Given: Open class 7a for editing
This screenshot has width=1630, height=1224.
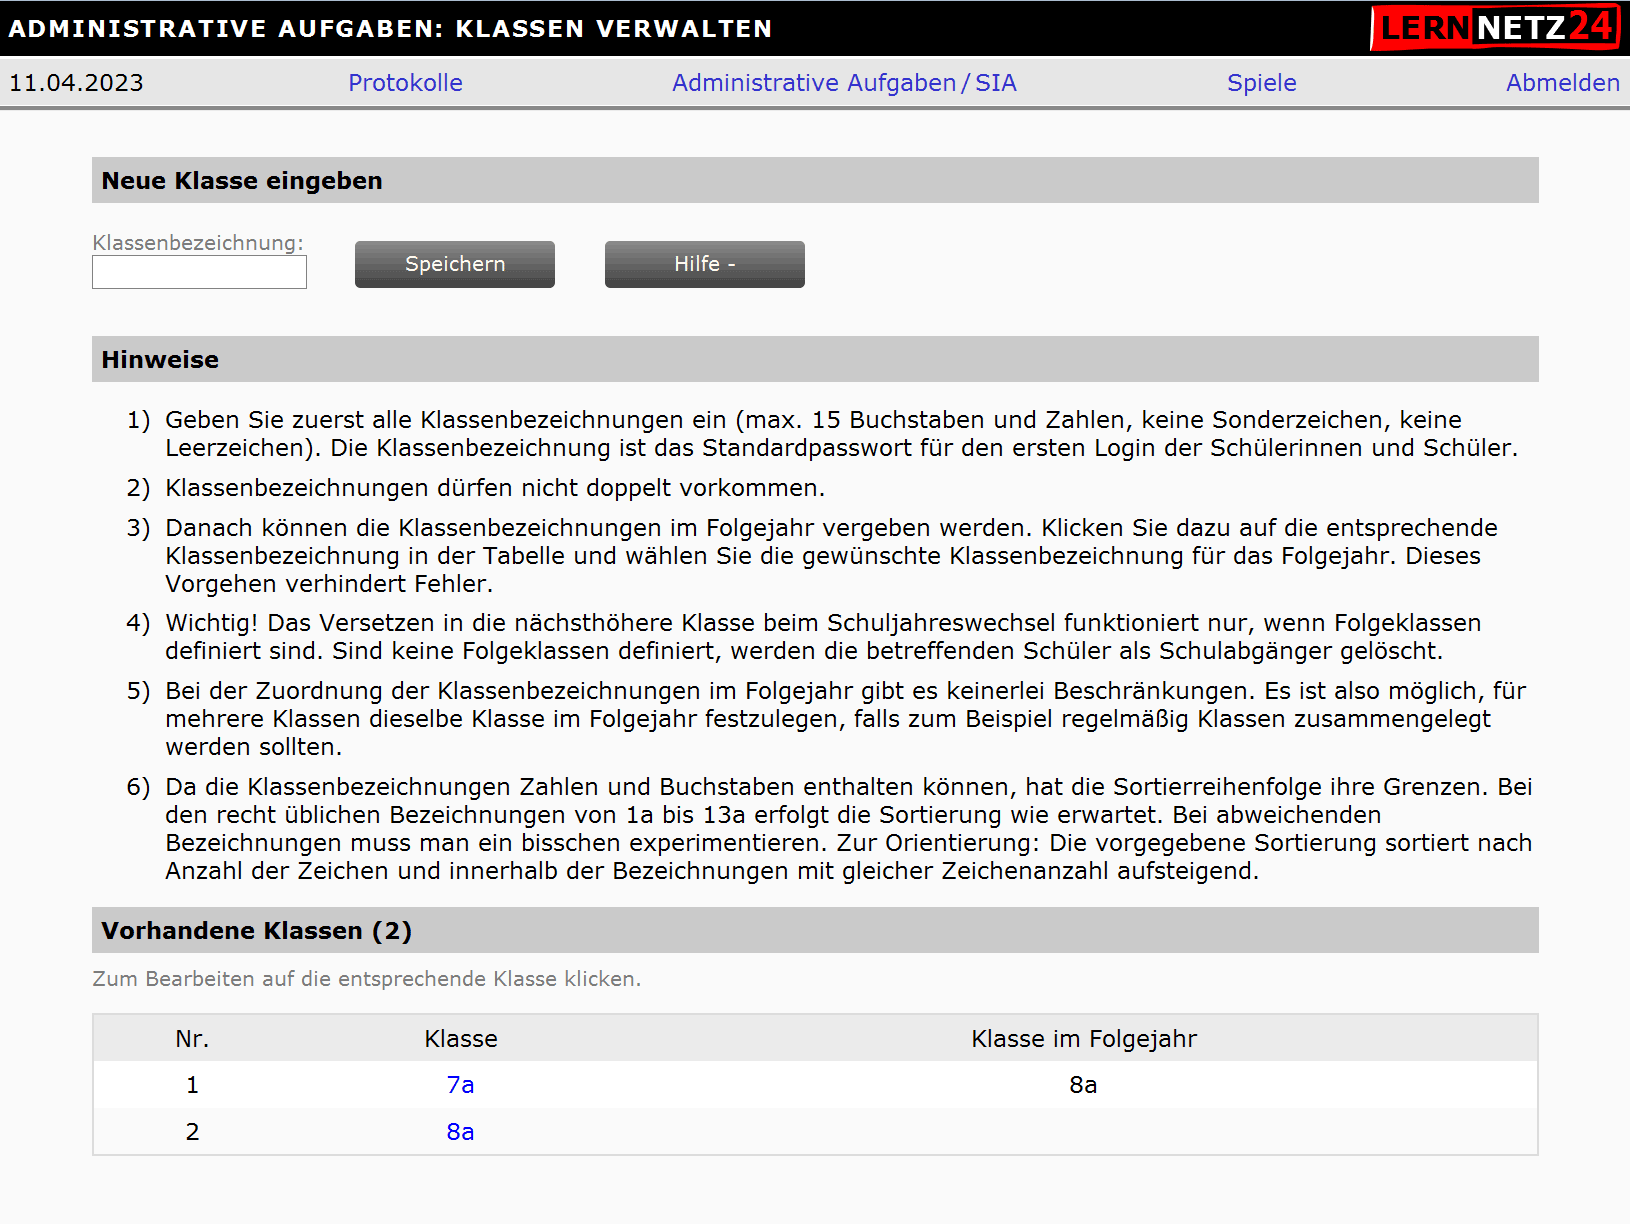Looking at the screenshot, I should click(x=460, y=1085).
